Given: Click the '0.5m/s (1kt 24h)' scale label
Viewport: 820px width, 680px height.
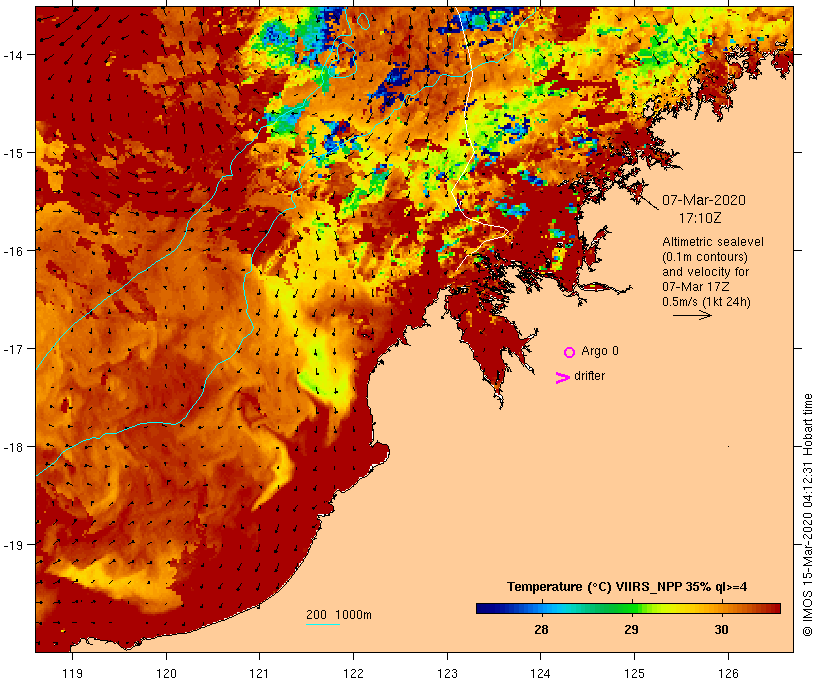Looking at the screenshot, I should click(706, 302).
